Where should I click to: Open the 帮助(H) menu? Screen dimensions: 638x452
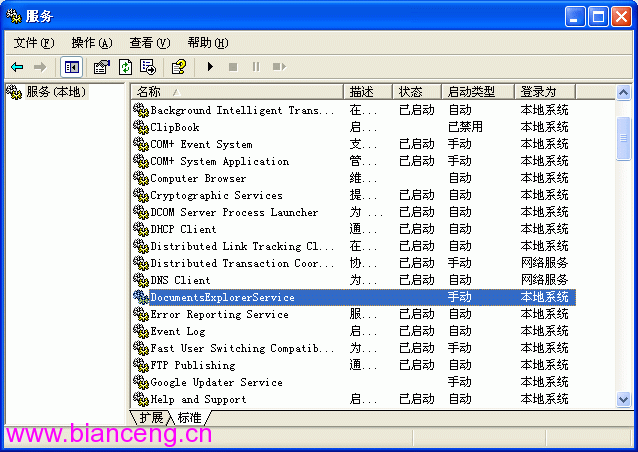[x=208, y=43]
